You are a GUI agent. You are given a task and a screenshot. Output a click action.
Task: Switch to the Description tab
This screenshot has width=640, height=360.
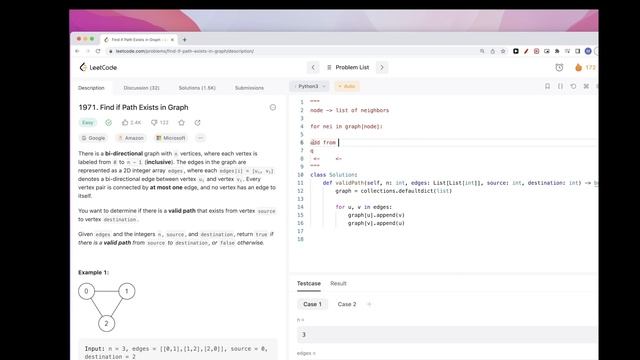[x=91, y=88]
